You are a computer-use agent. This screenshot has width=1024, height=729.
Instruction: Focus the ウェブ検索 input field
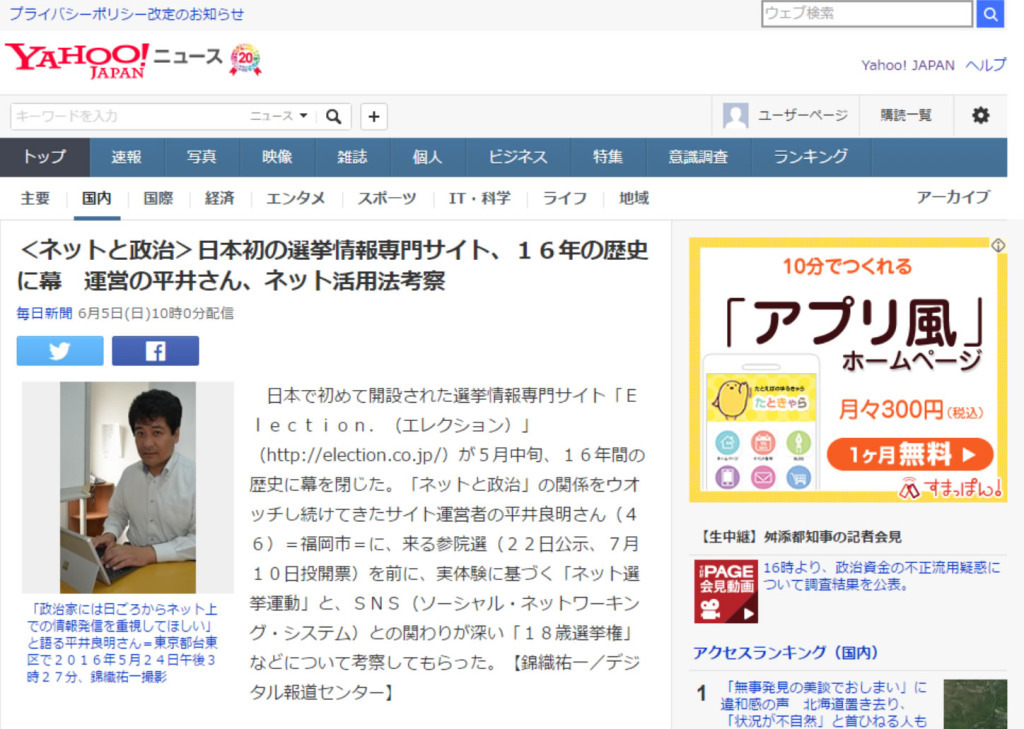click(x=866, y=14)
